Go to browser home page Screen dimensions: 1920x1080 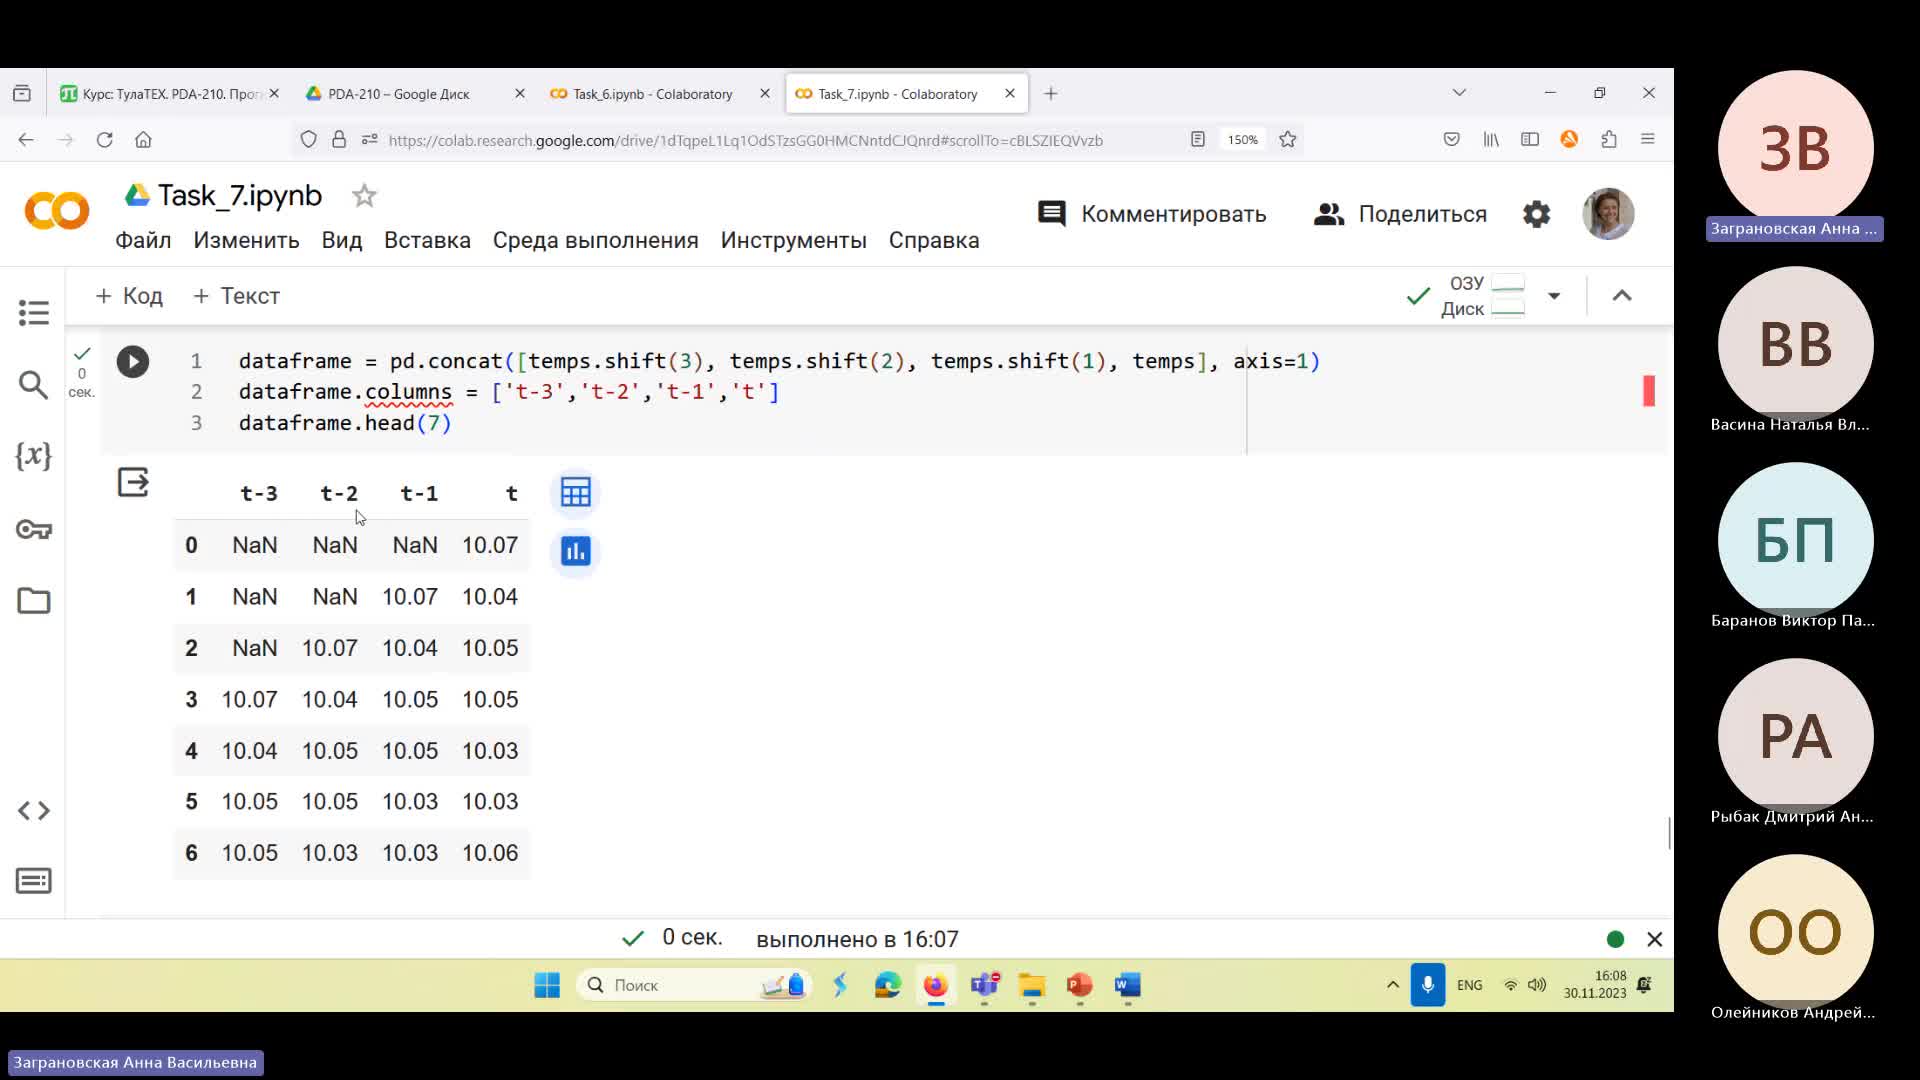(143, 140)
